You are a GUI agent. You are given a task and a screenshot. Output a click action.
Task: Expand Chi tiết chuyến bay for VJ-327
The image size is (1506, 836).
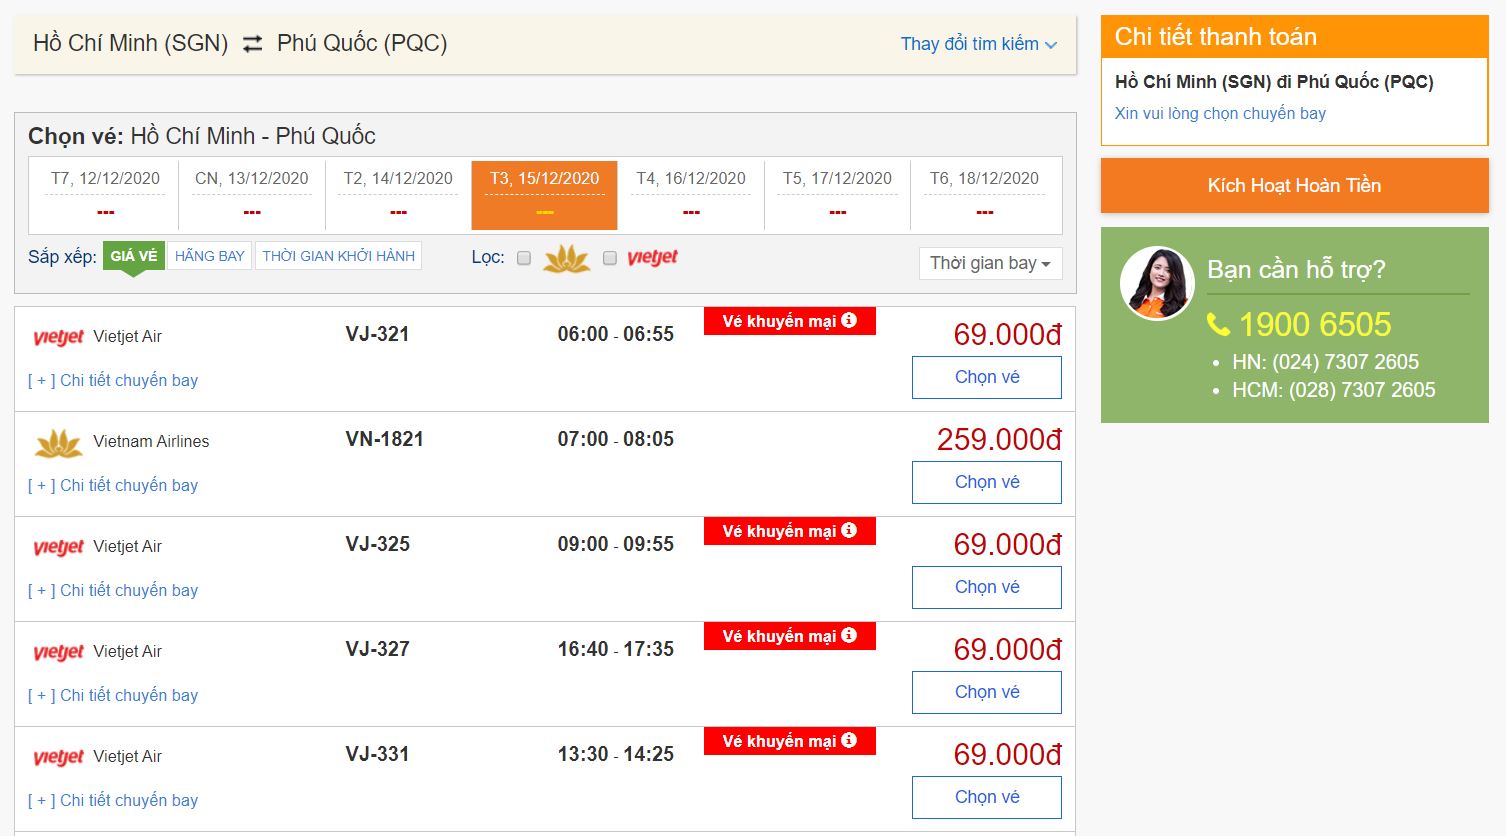coord(113,695)
